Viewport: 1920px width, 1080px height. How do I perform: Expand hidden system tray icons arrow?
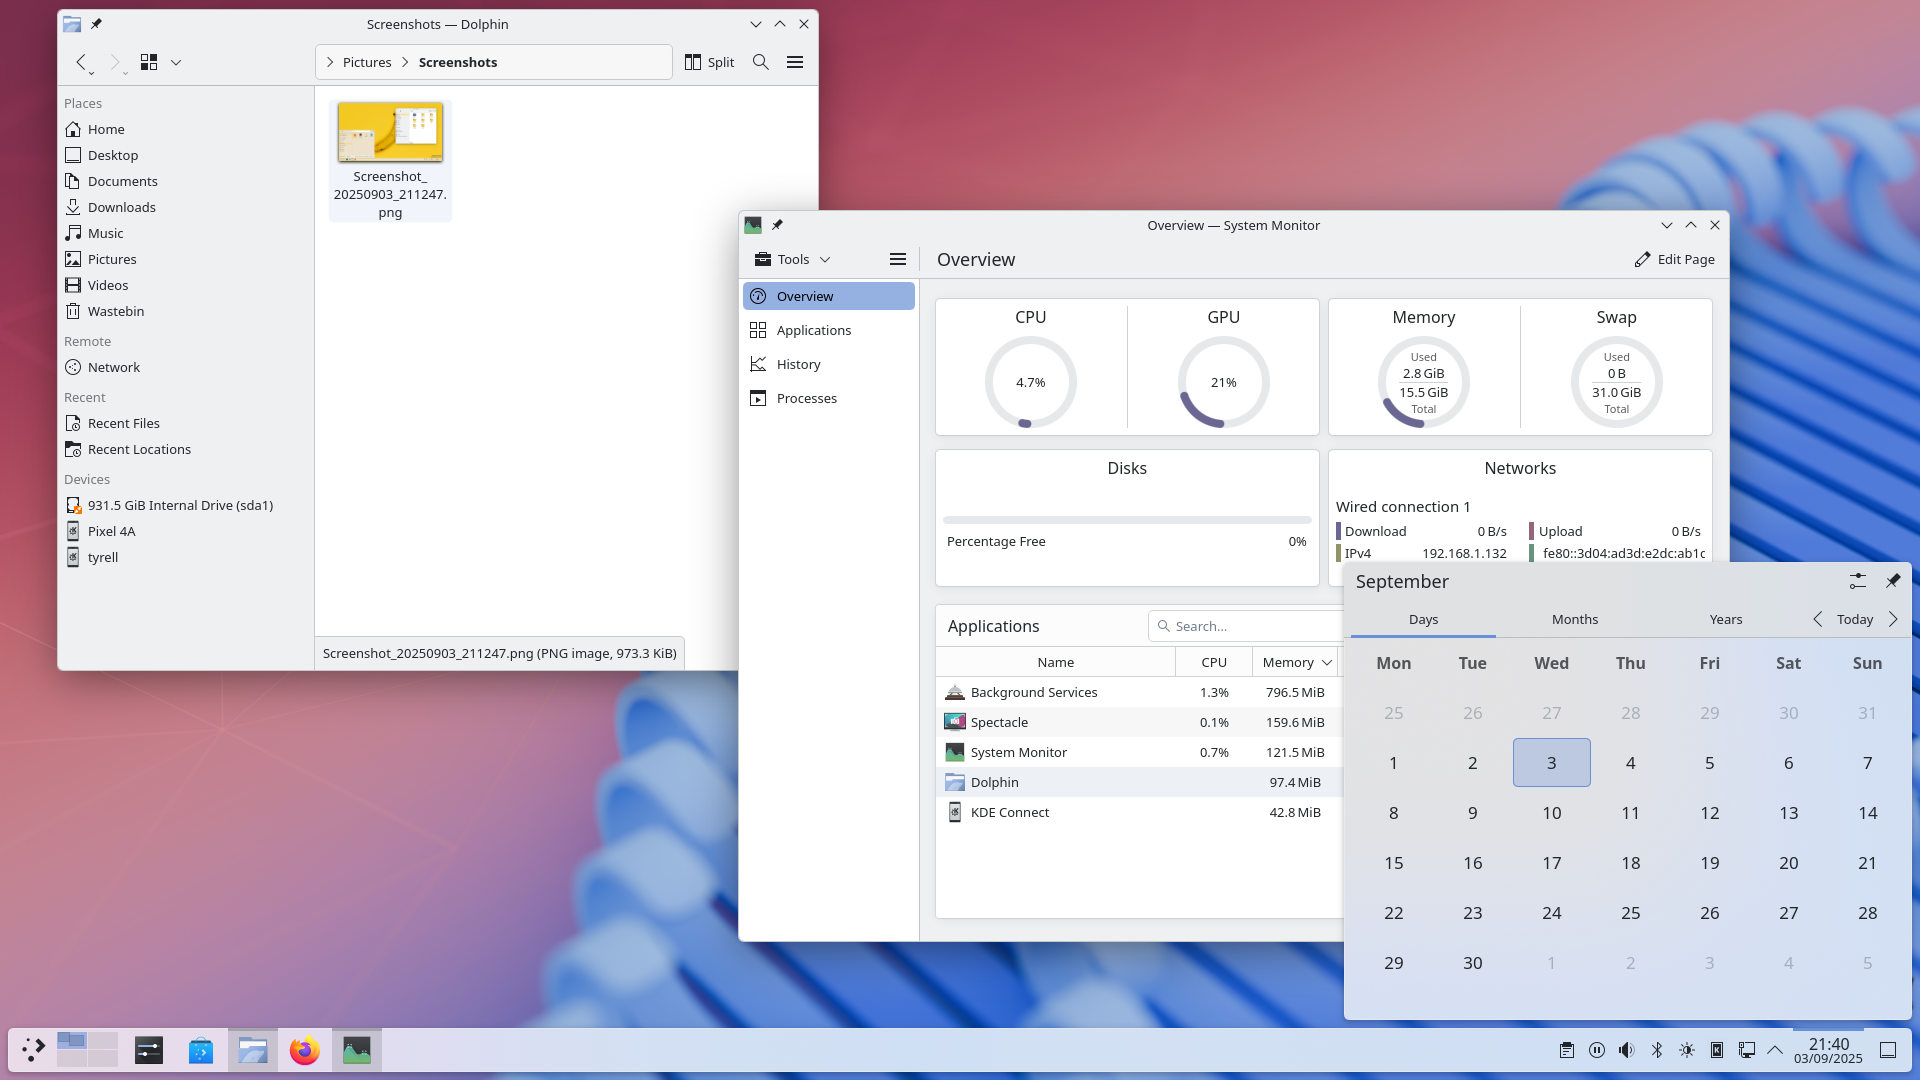[1775, 1050]
